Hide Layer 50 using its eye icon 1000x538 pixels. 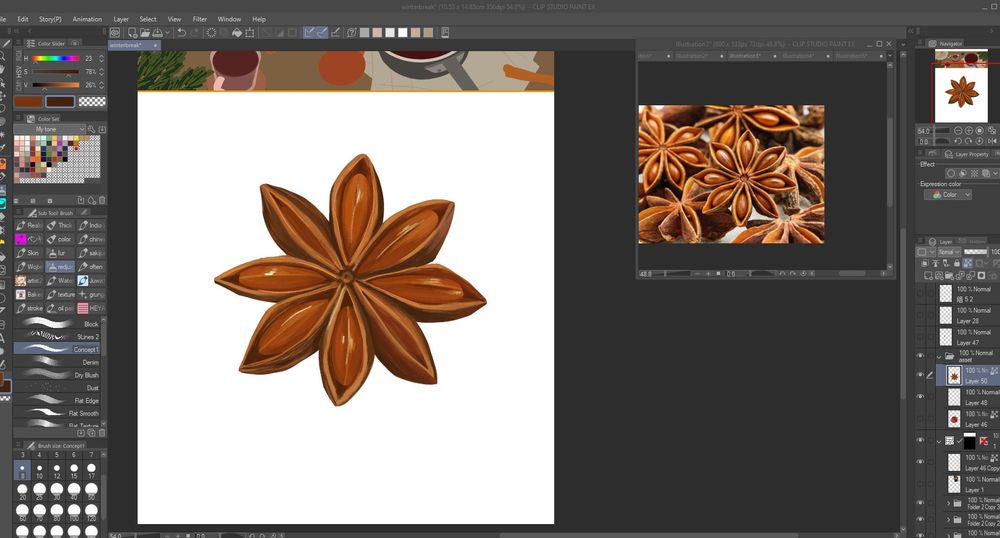[x=920, y=375]
